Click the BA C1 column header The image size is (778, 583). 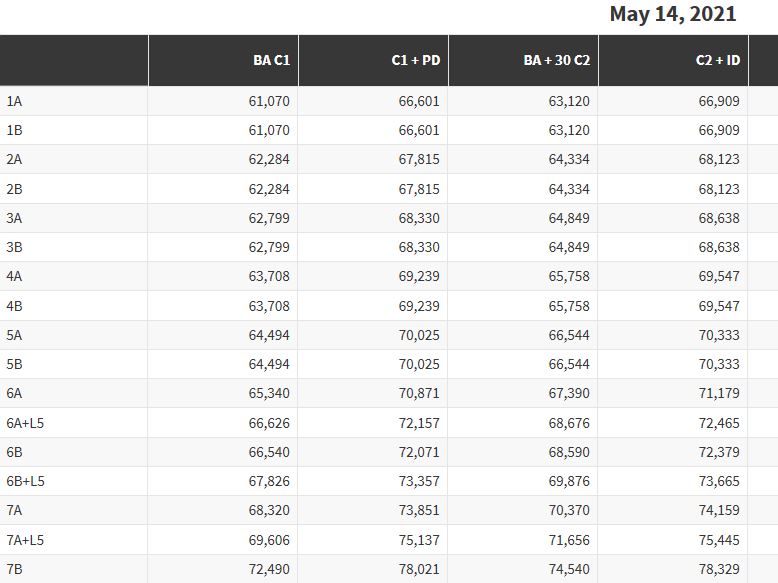(x=271, y=60)
